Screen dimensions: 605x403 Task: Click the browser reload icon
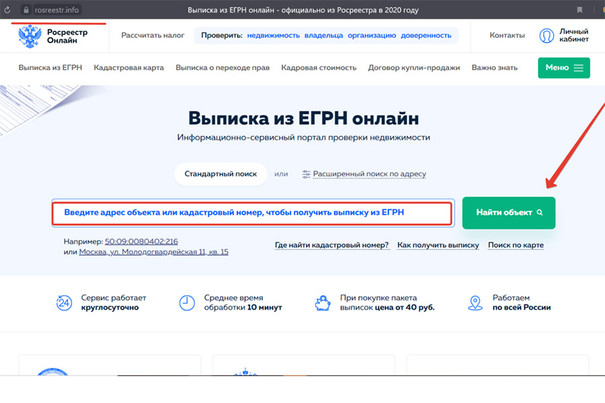pos(7,10)
